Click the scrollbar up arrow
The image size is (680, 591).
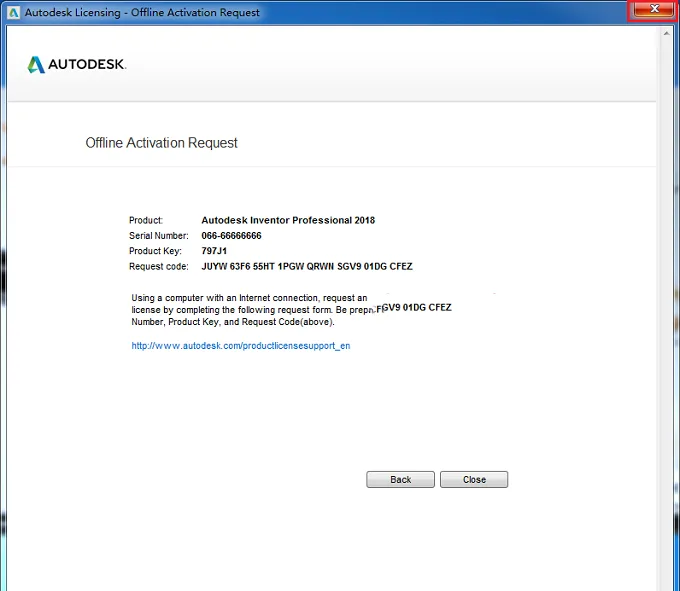pos(667,33)
